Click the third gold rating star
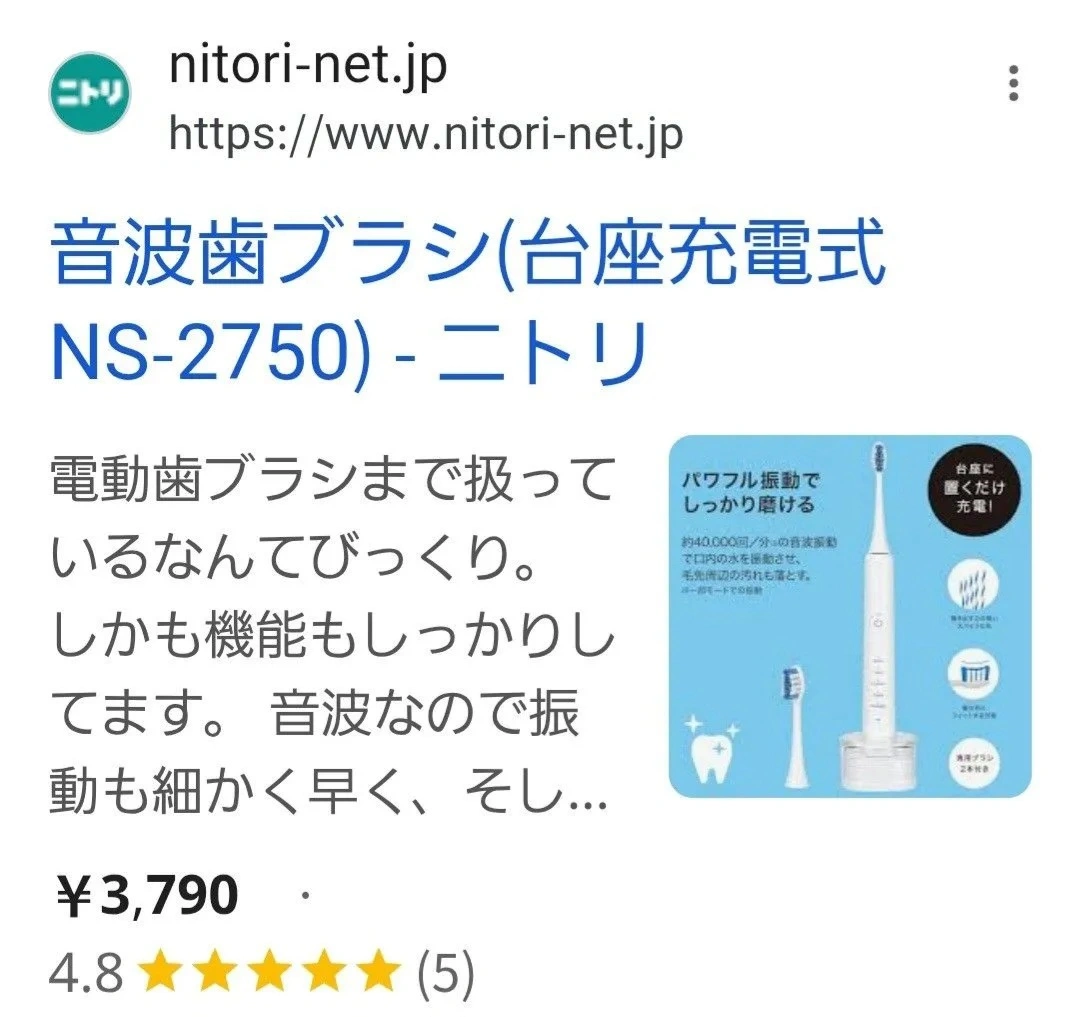This screenshot has height=1017, width=1073. click(269, 970)
